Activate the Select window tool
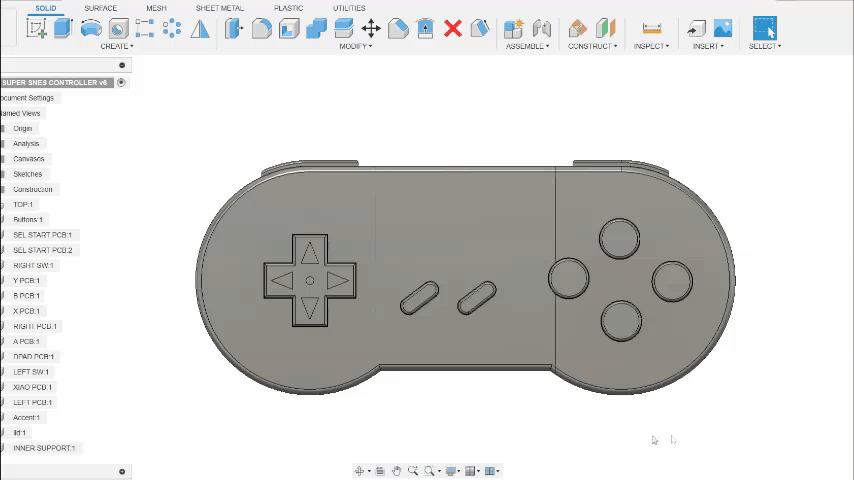854x480 pixels. click(x=765, y=28)
